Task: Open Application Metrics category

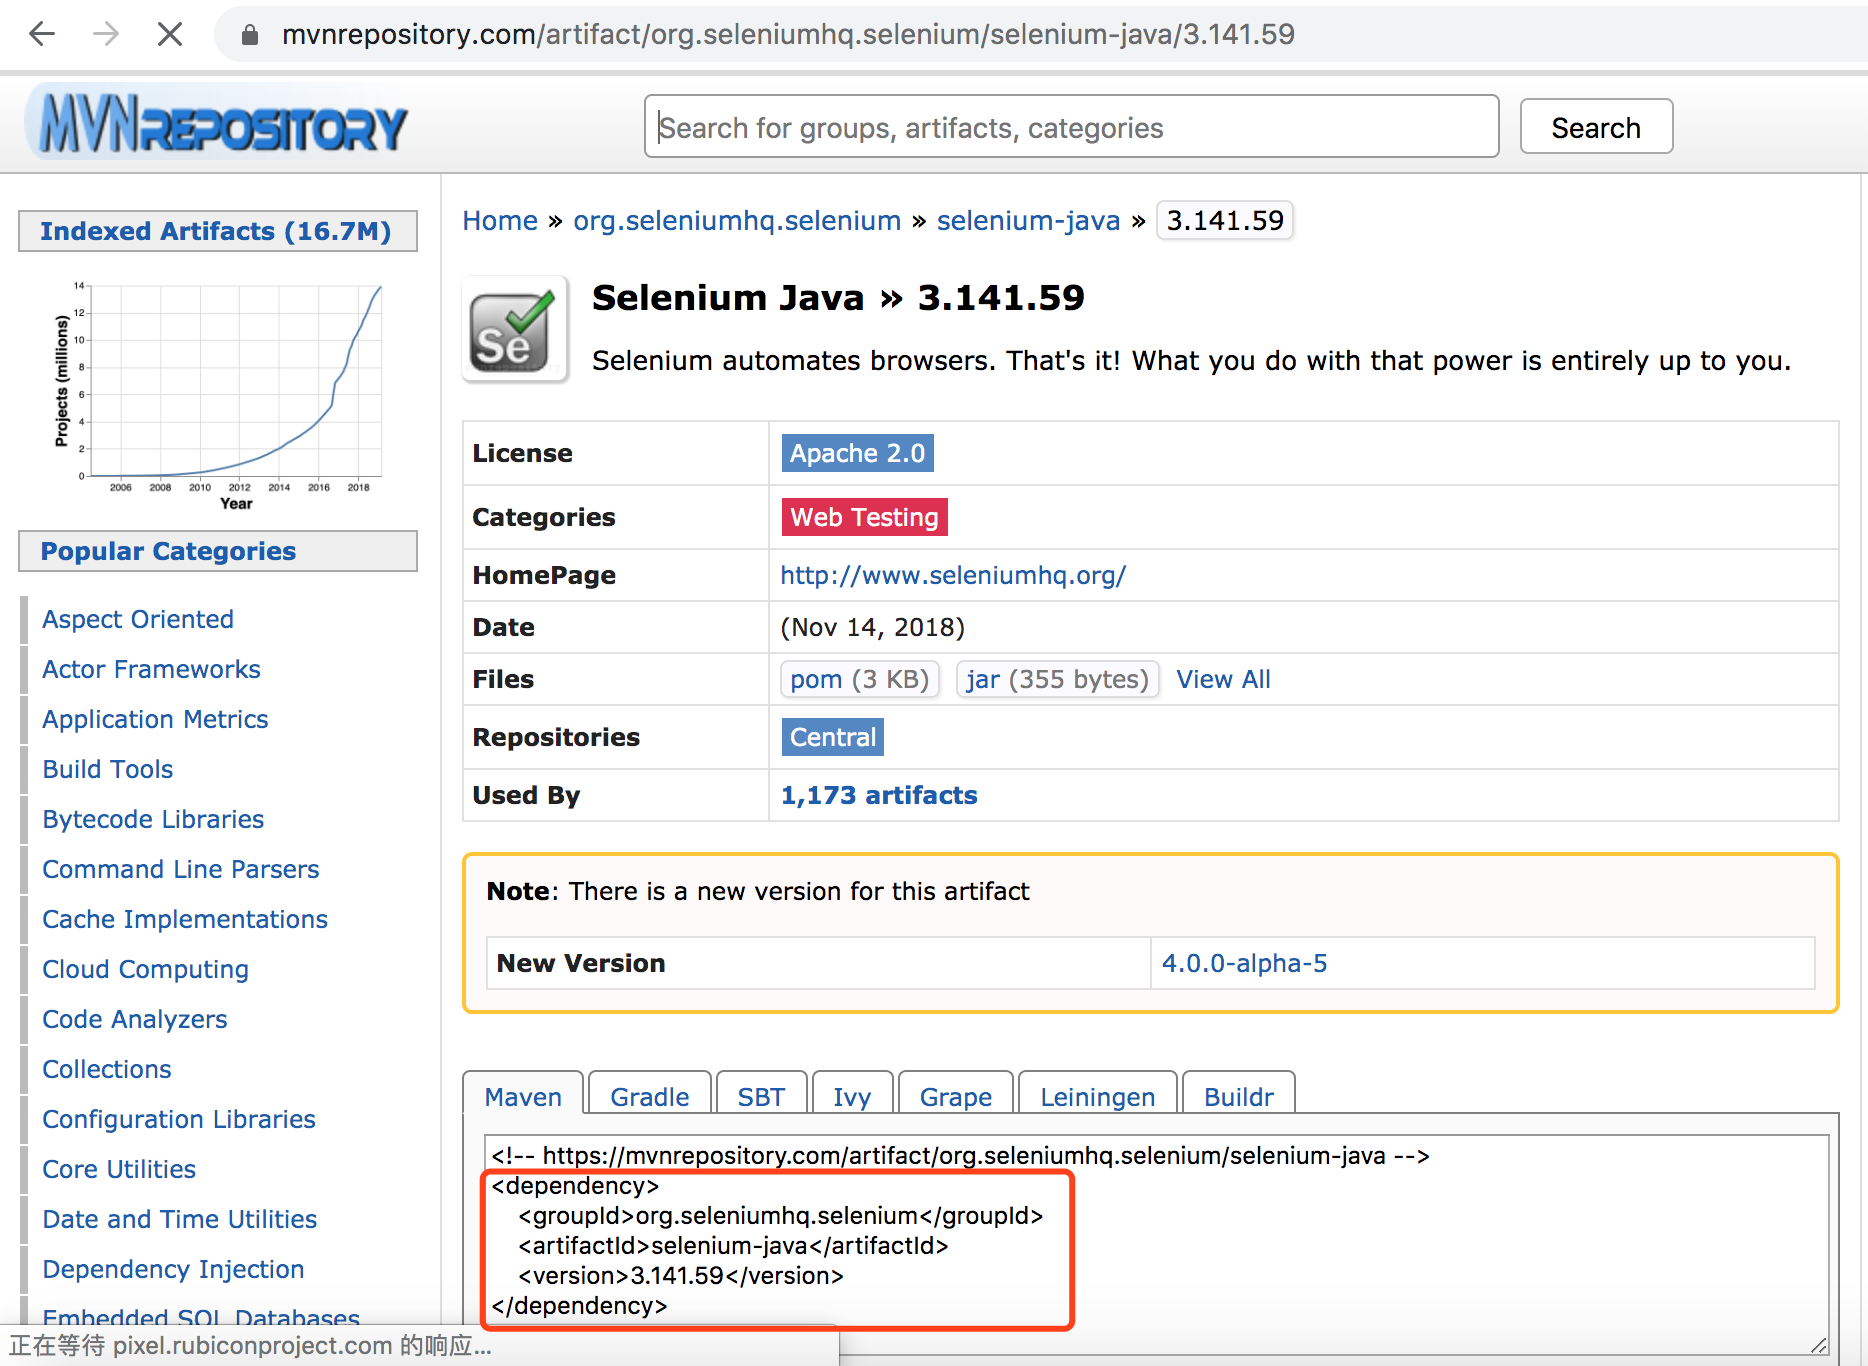Action: click(155, 719)
